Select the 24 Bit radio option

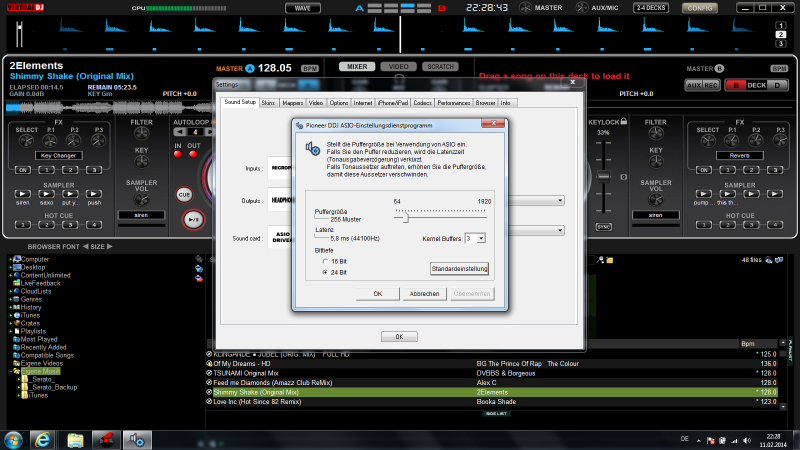pos(324,271)
